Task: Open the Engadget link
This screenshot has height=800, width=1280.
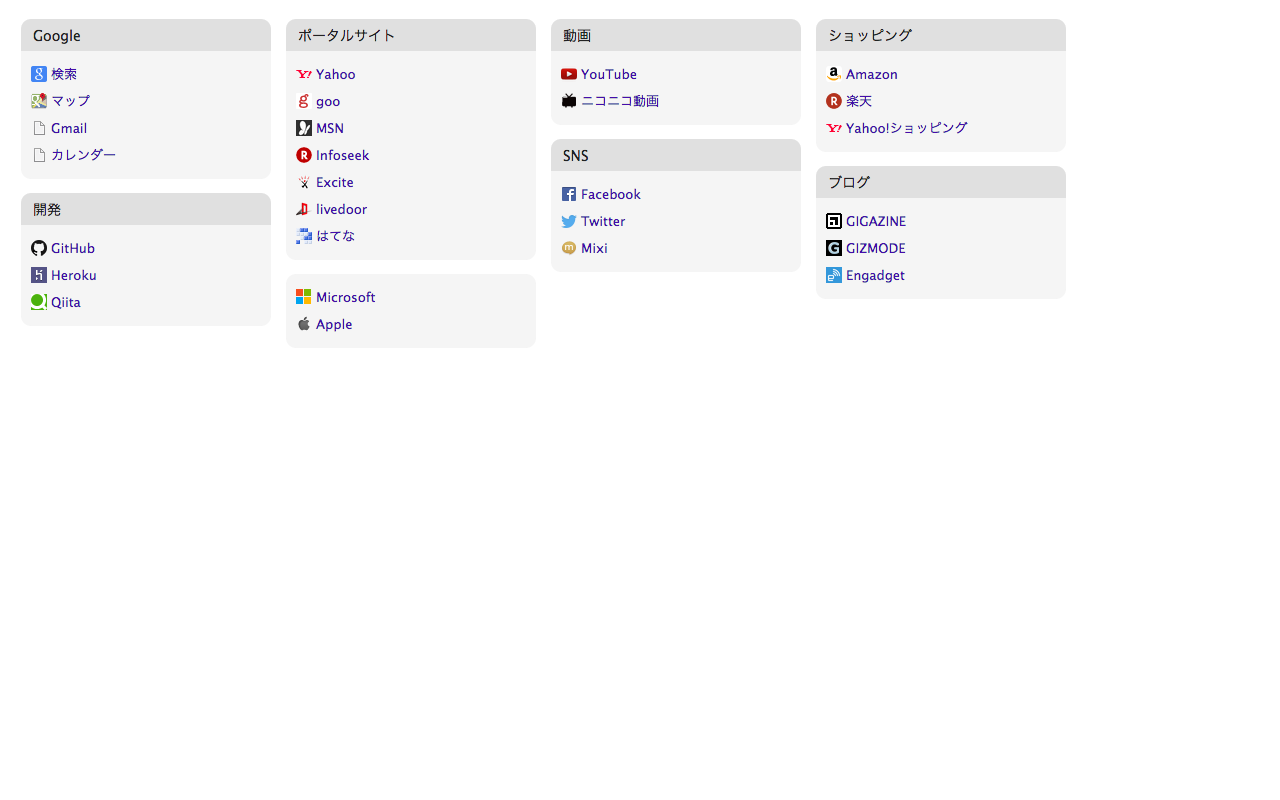Action: click(x=875, y=275)
